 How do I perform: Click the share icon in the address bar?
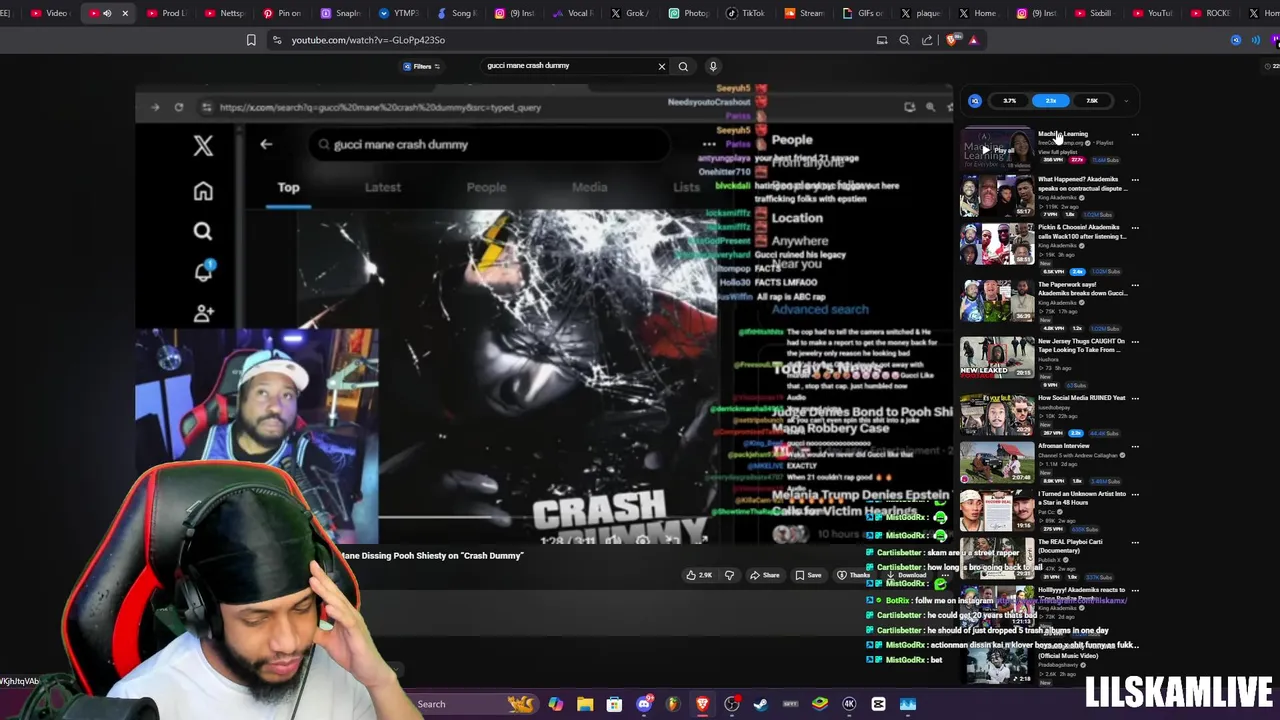point(927,40)
